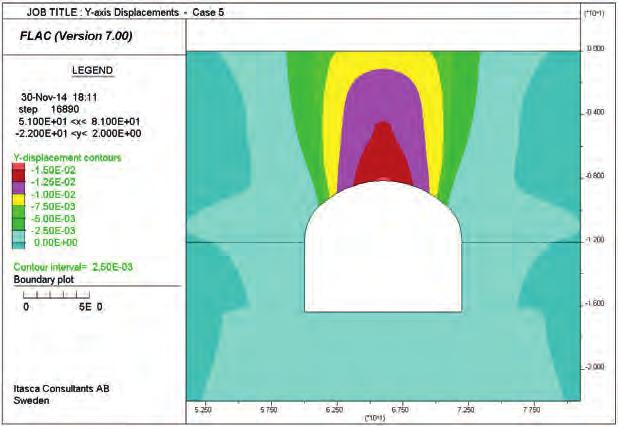Pick the teal swatch beside 0.00E+00
The width and height of the screenshot is (618, 426).
pos(19,245)
